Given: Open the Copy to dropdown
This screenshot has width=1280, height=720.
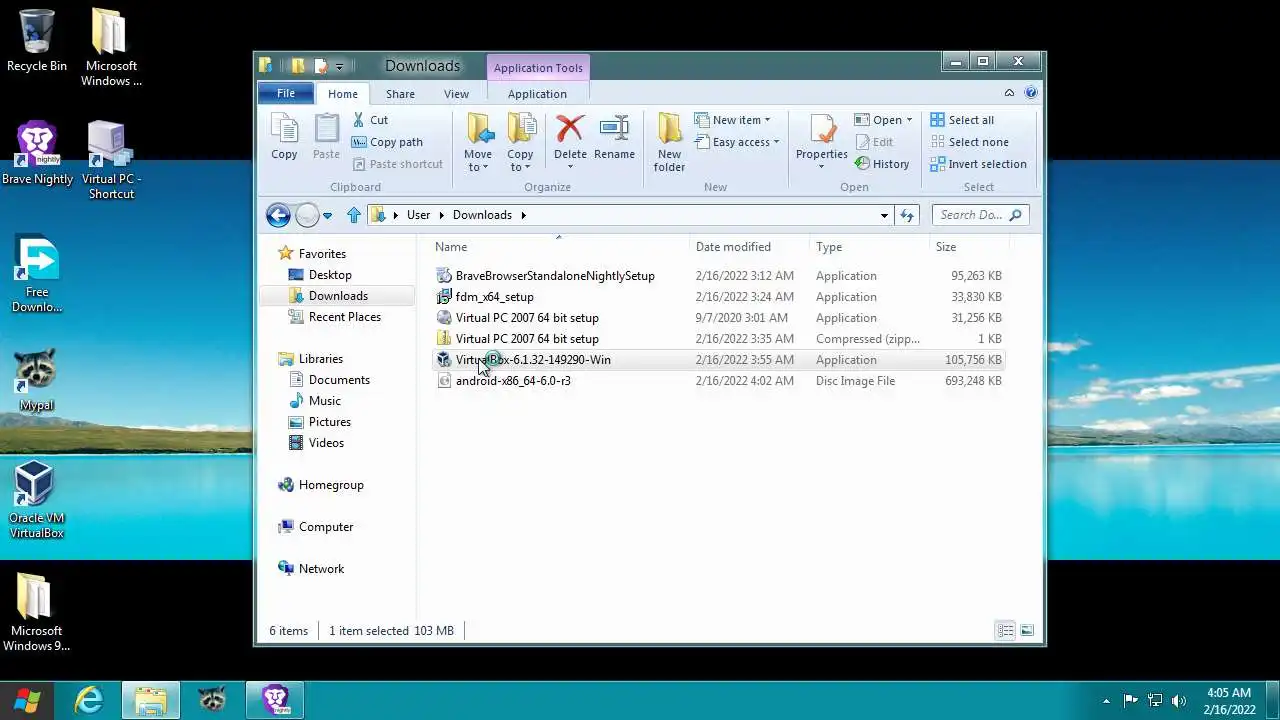Looking at the screenshot, I should tap(520, 161).
